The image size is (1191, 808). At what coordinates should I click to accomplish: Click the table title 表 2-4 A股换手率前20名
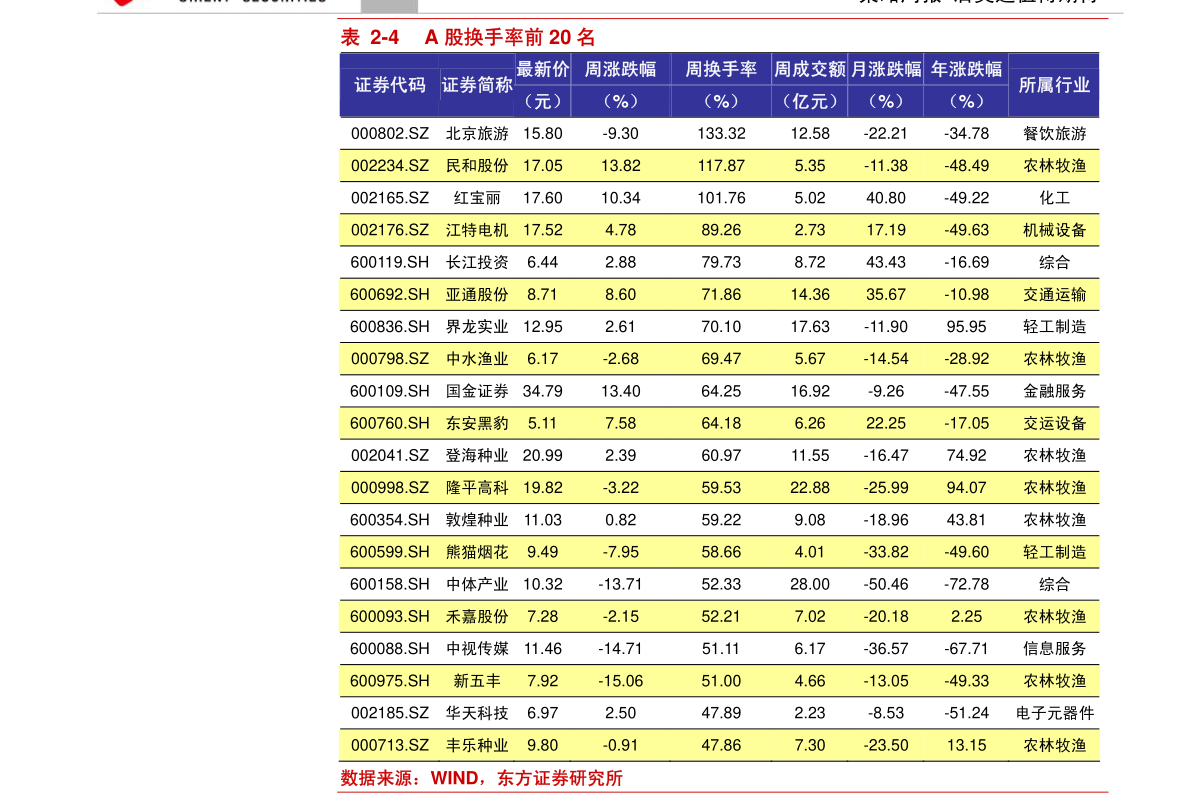pos(468,37)
